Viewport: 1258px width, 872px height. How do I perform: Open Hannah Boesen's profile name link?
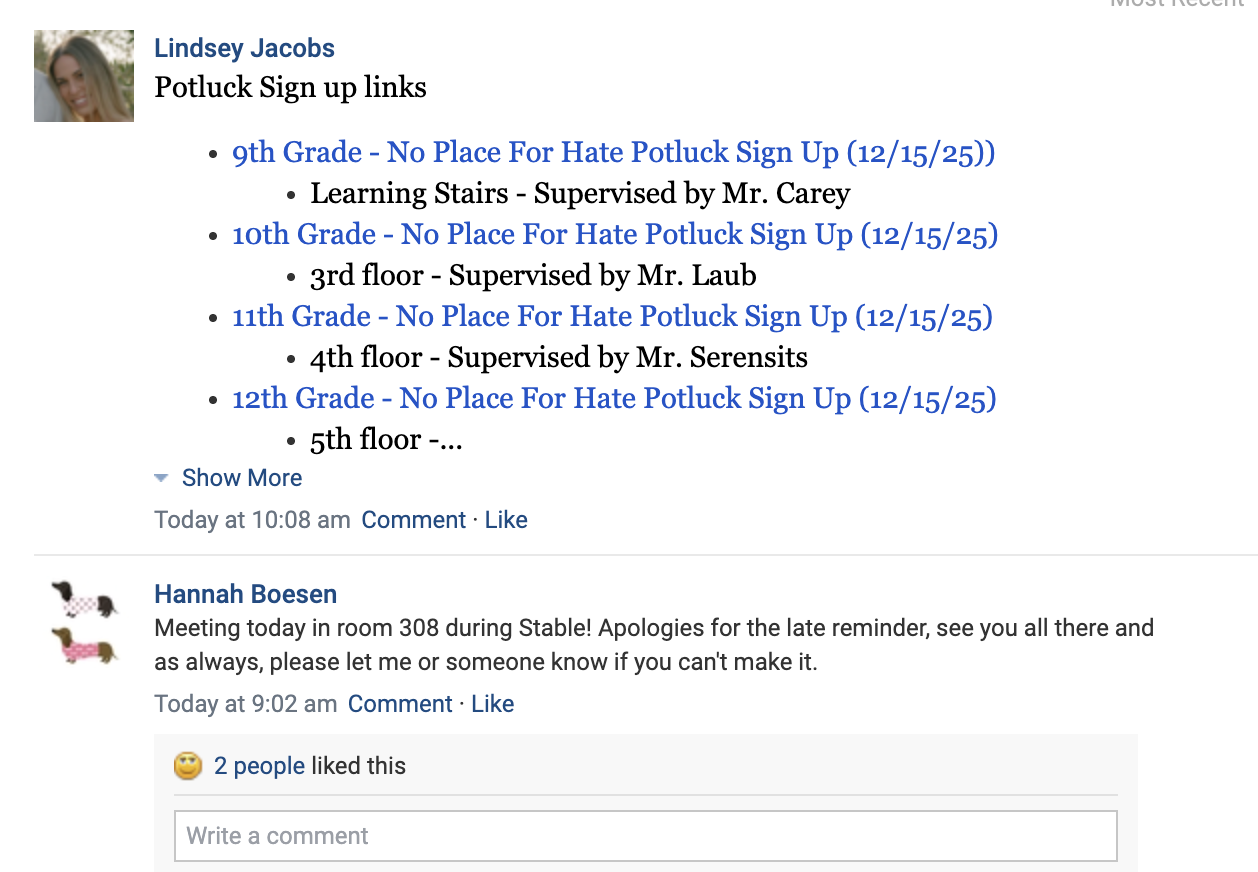pos(245,594)
